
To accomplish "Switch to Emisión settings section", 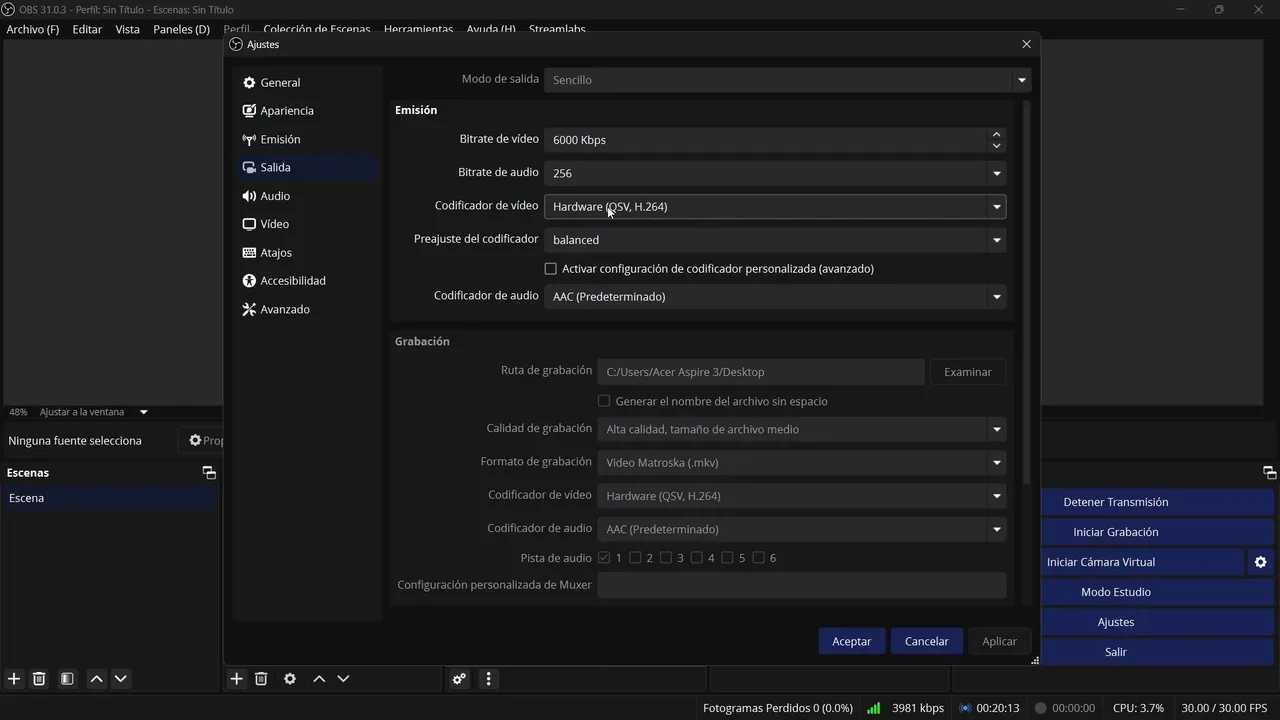I will point(306,139).
